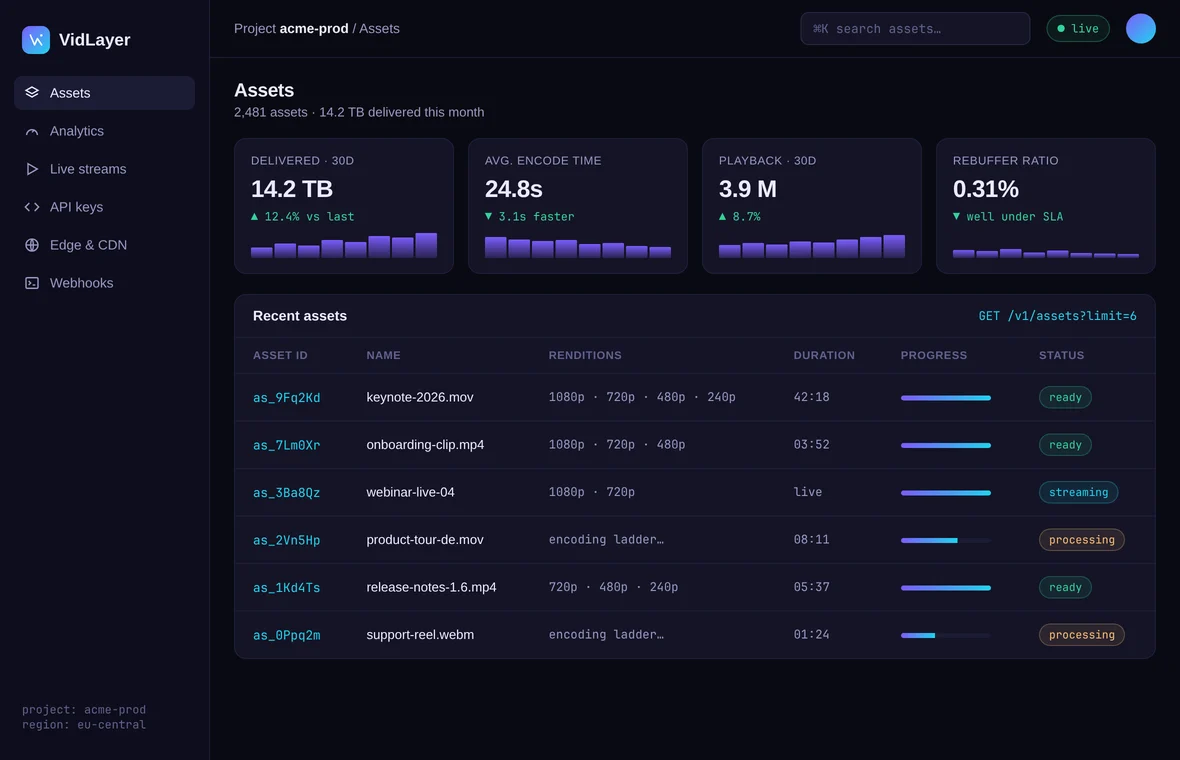Click the API keys code brackets icon
This screenshot has width=1180, height=760.
click(x=32, y=207)
